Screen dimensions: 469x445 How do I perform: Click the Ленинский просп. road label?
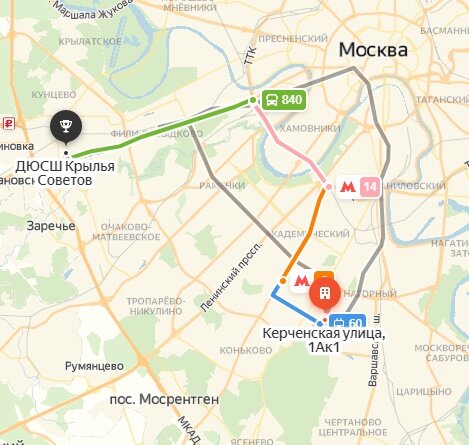coord(232,276)
